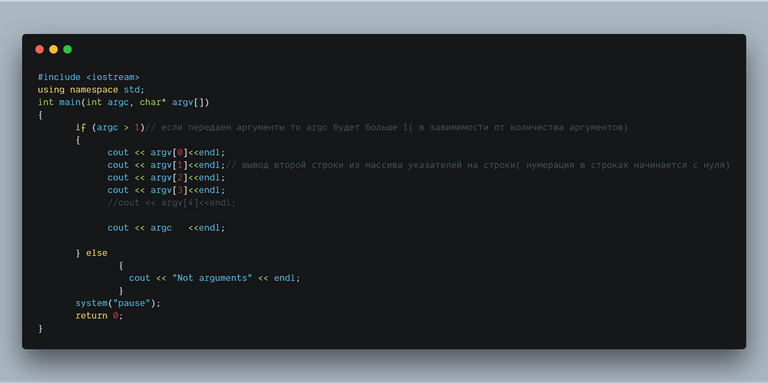The image size is (768, 383).
Task: Click the green maximize dot
Action: coord(68,49)
